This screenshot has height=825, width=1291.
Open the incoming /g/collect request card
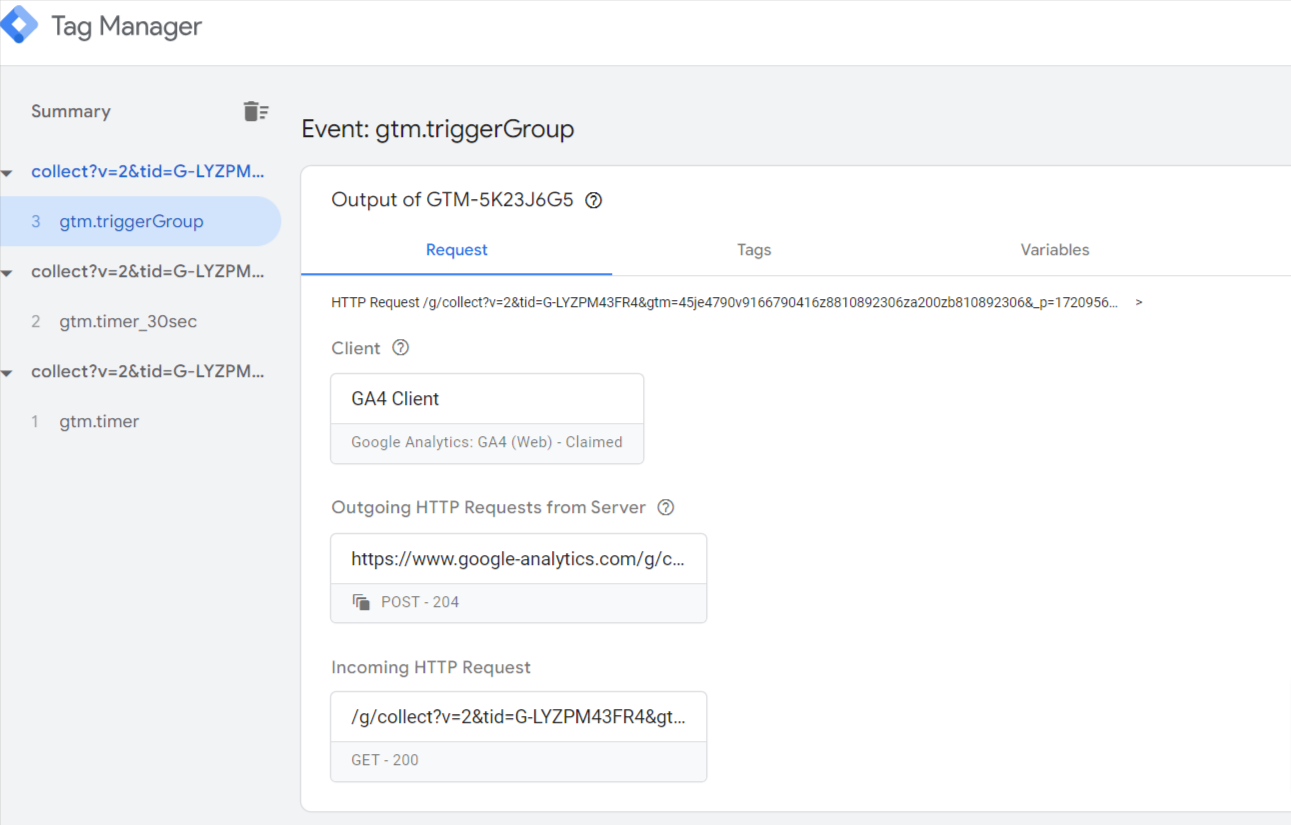point(518,736)
